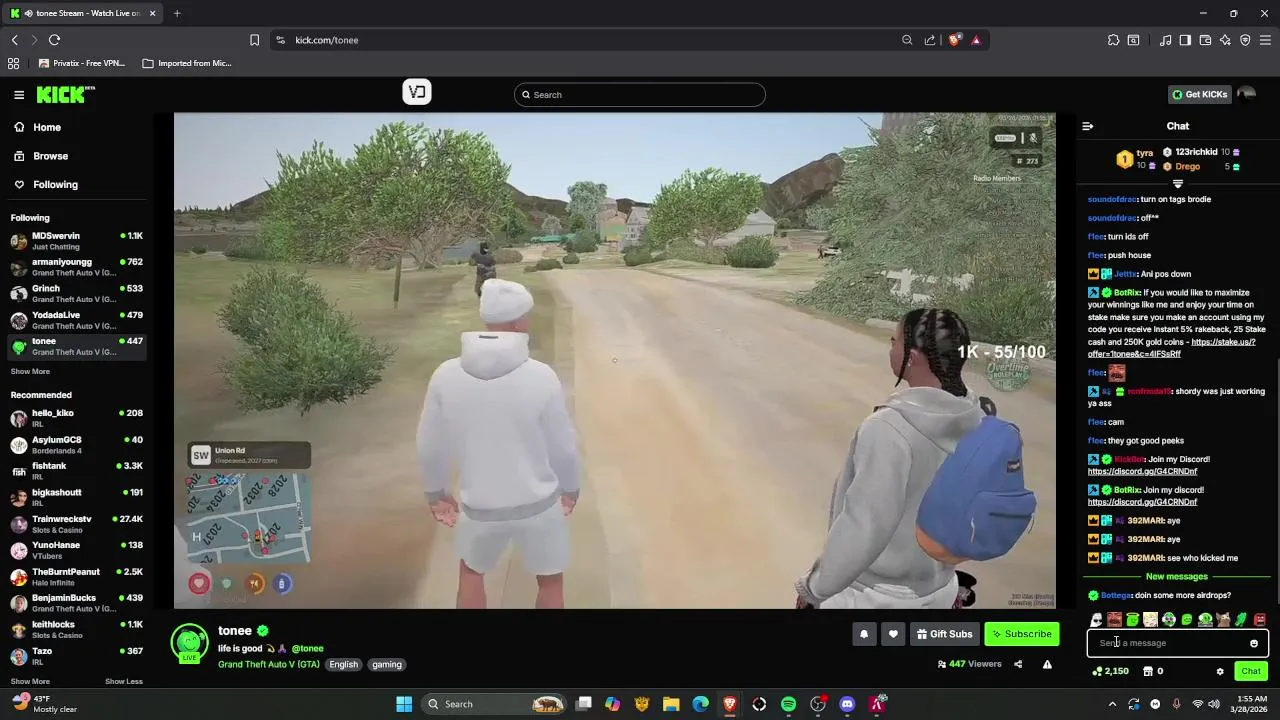The image size is (1280, 720).
Task: Open MDSwervin's channel in Following list
Action: (77, 241)
